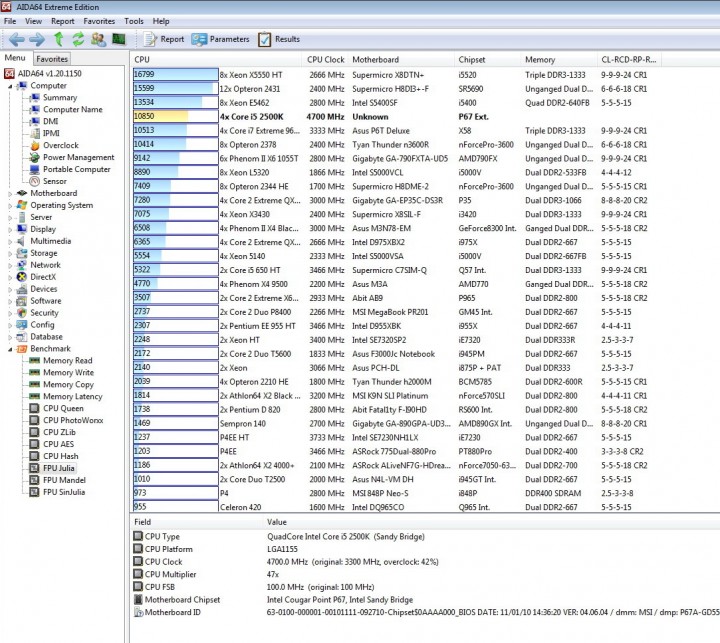The image size is (720, 643).
Task: Open the Report toolbar button
Action: (x=163, y=39)
